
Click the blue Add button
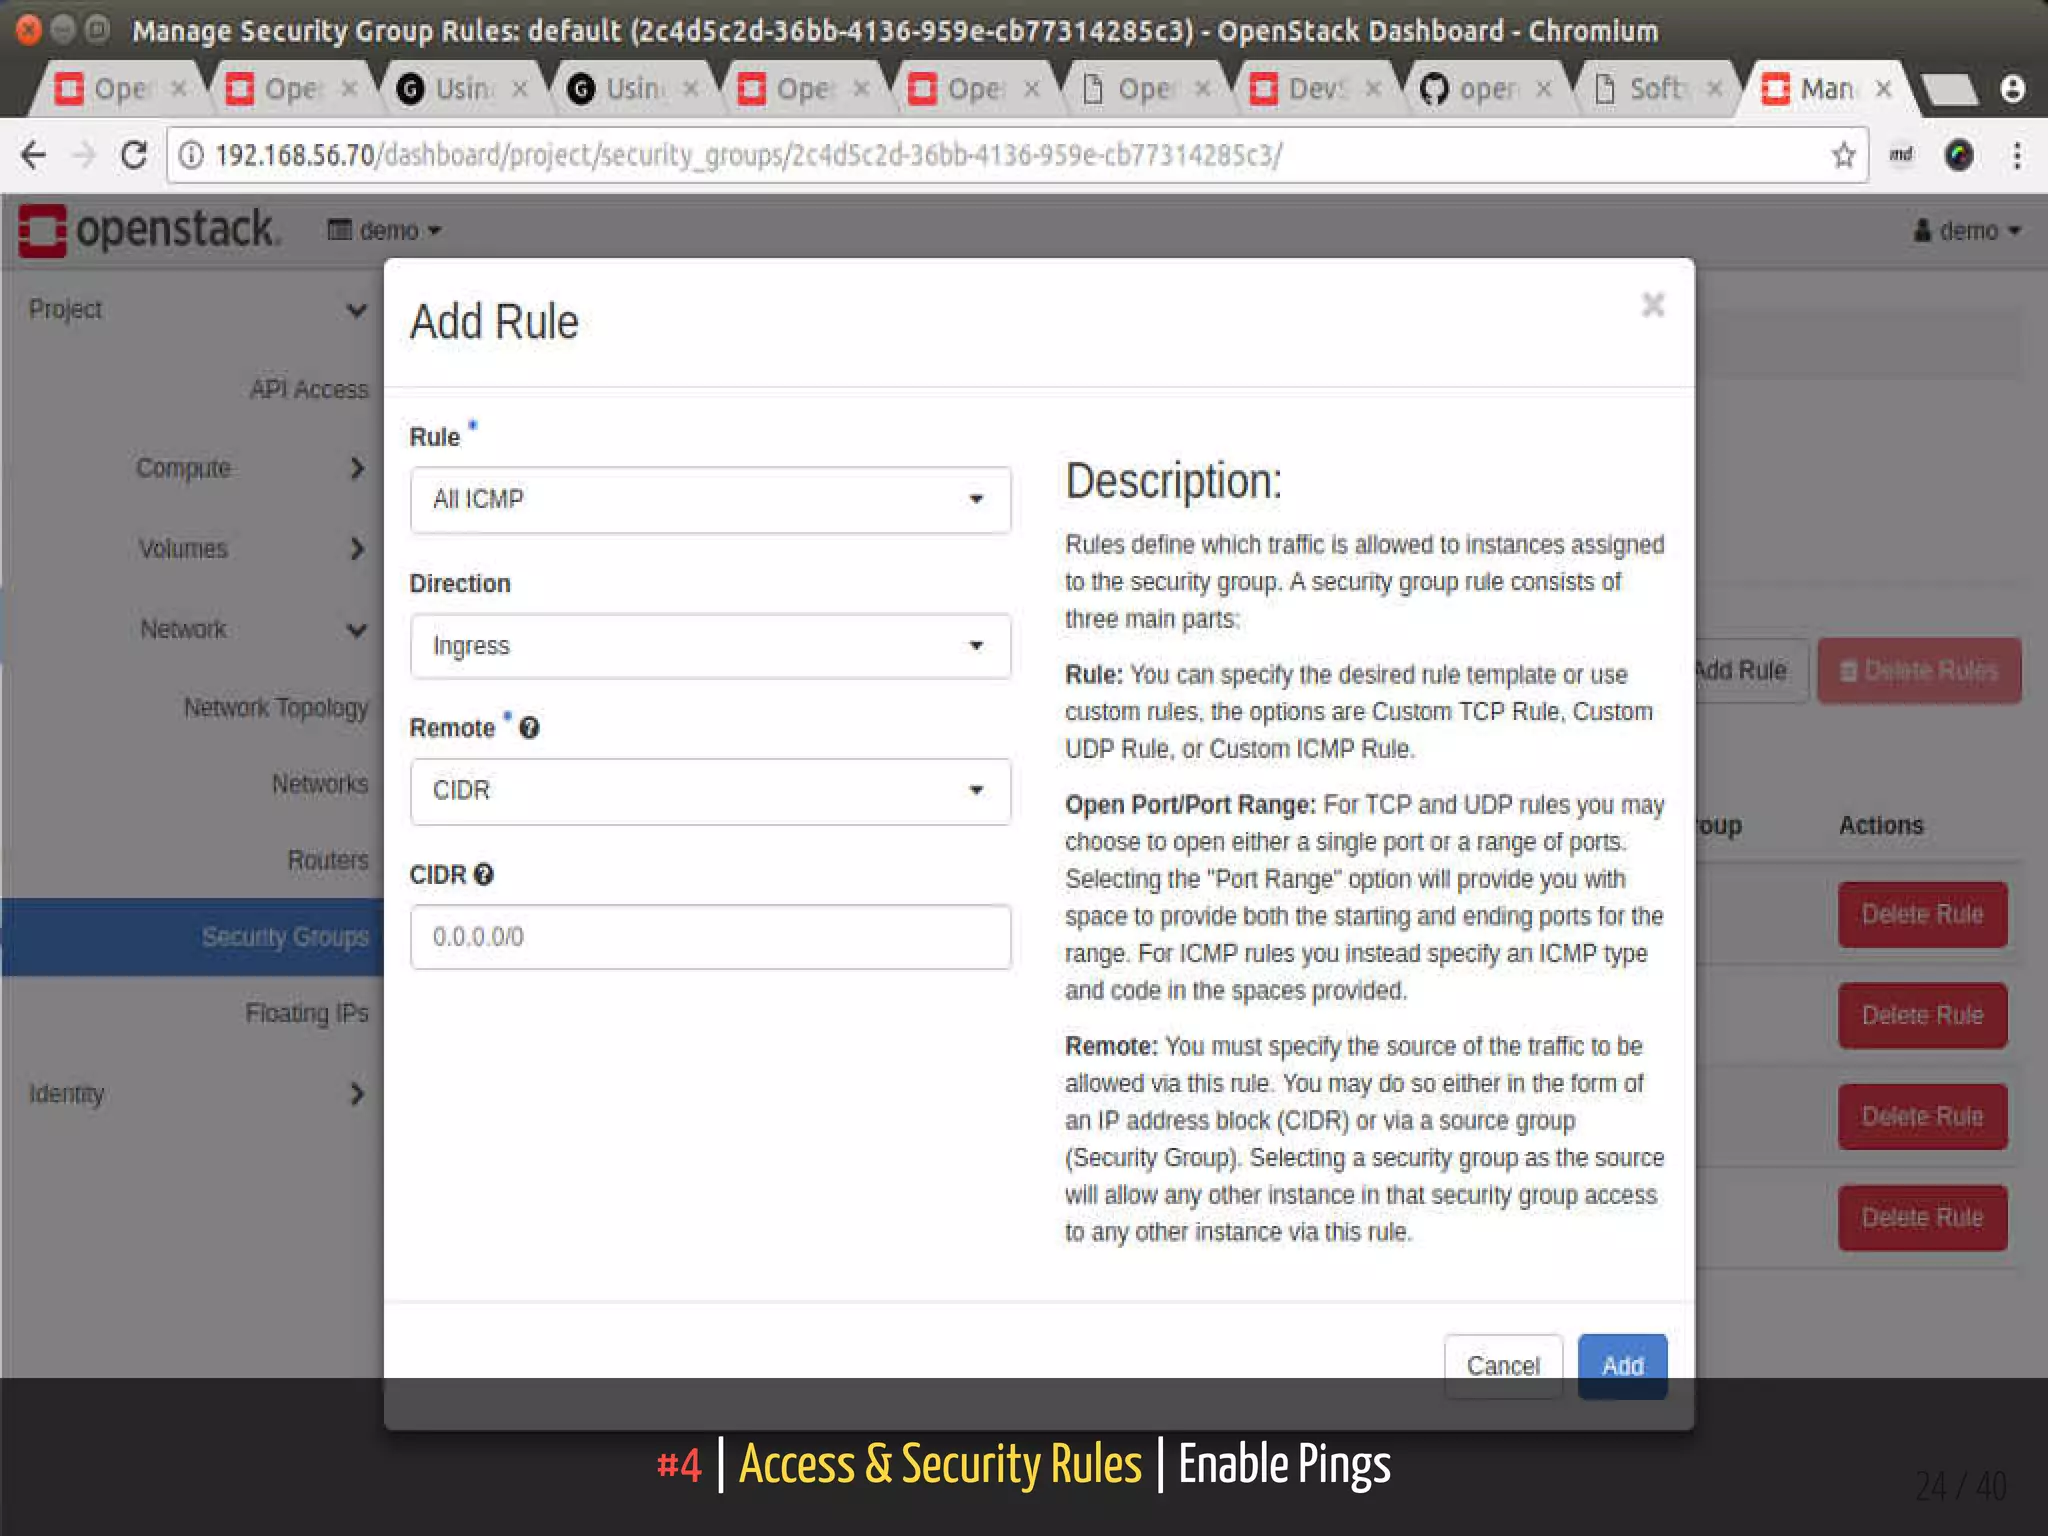pos(1621,1365)
